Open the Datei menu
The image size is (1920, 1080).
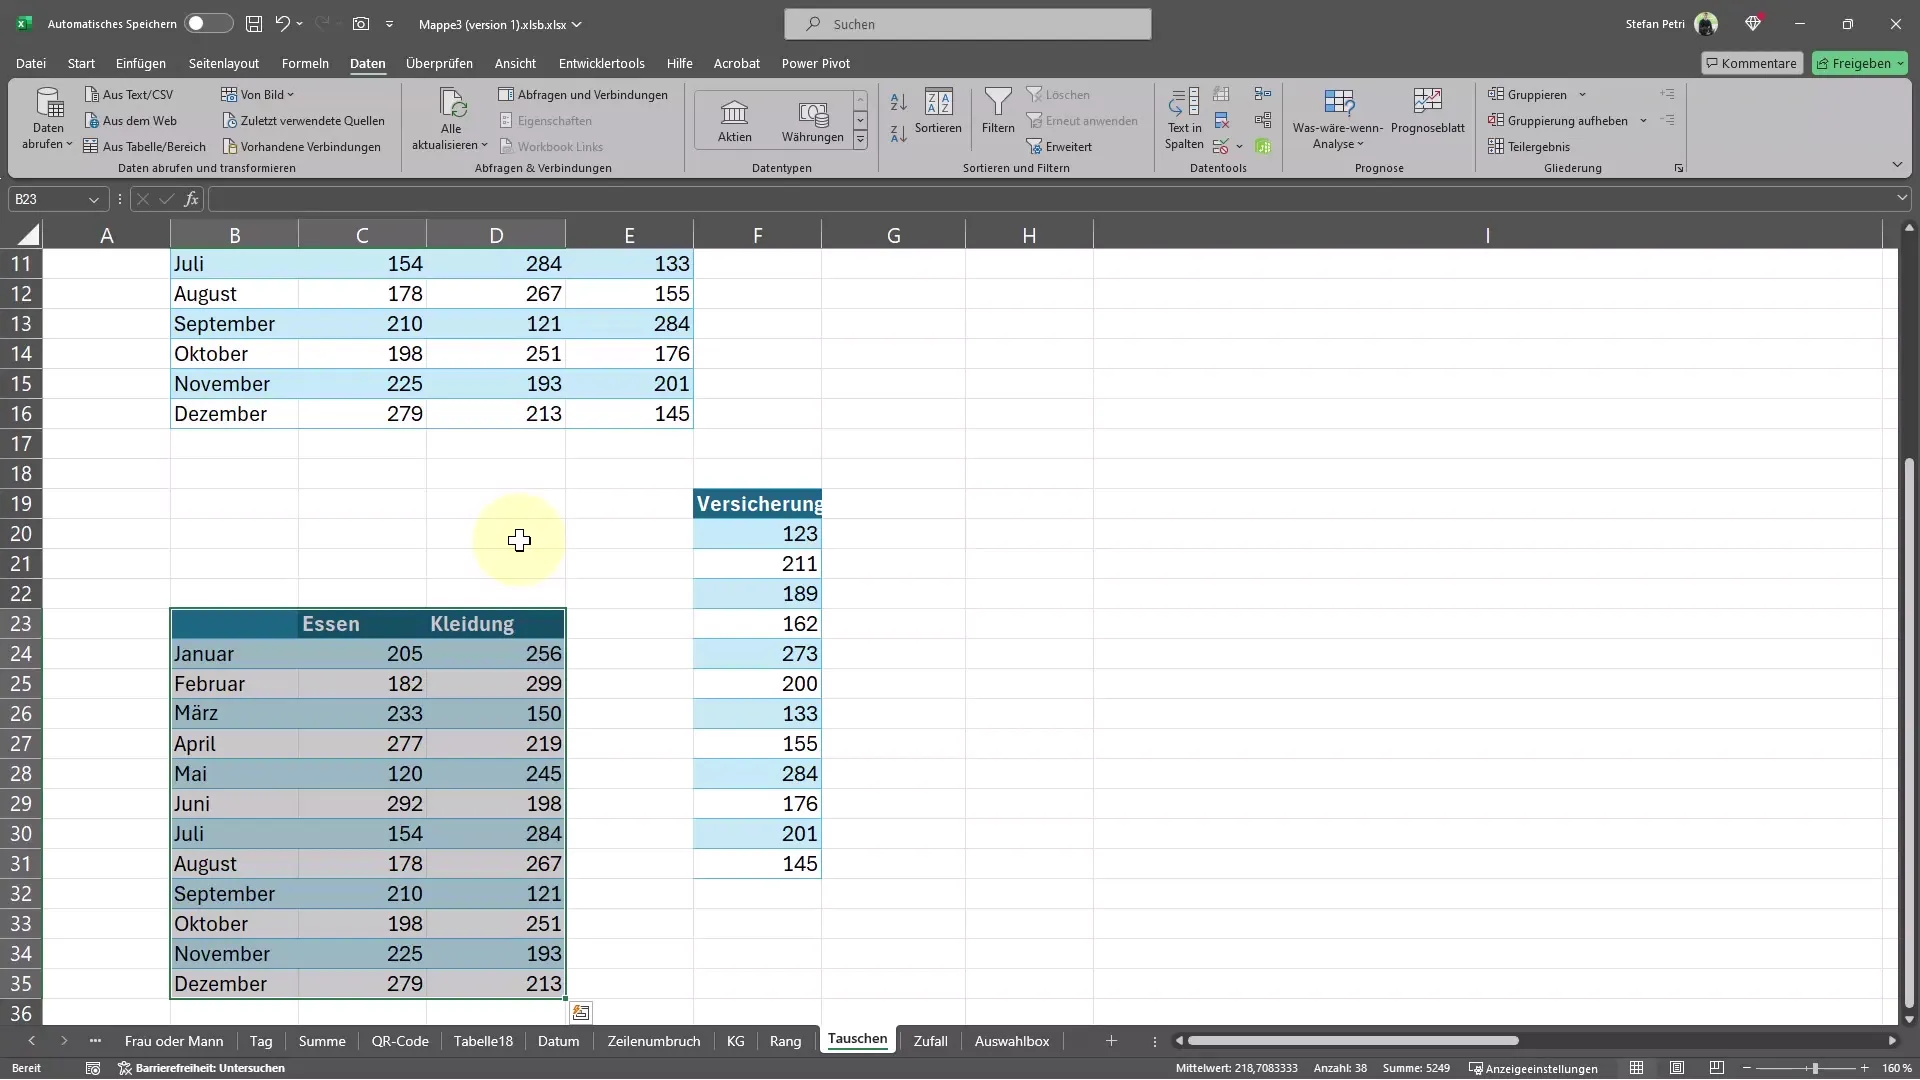(x=31, y=63)
